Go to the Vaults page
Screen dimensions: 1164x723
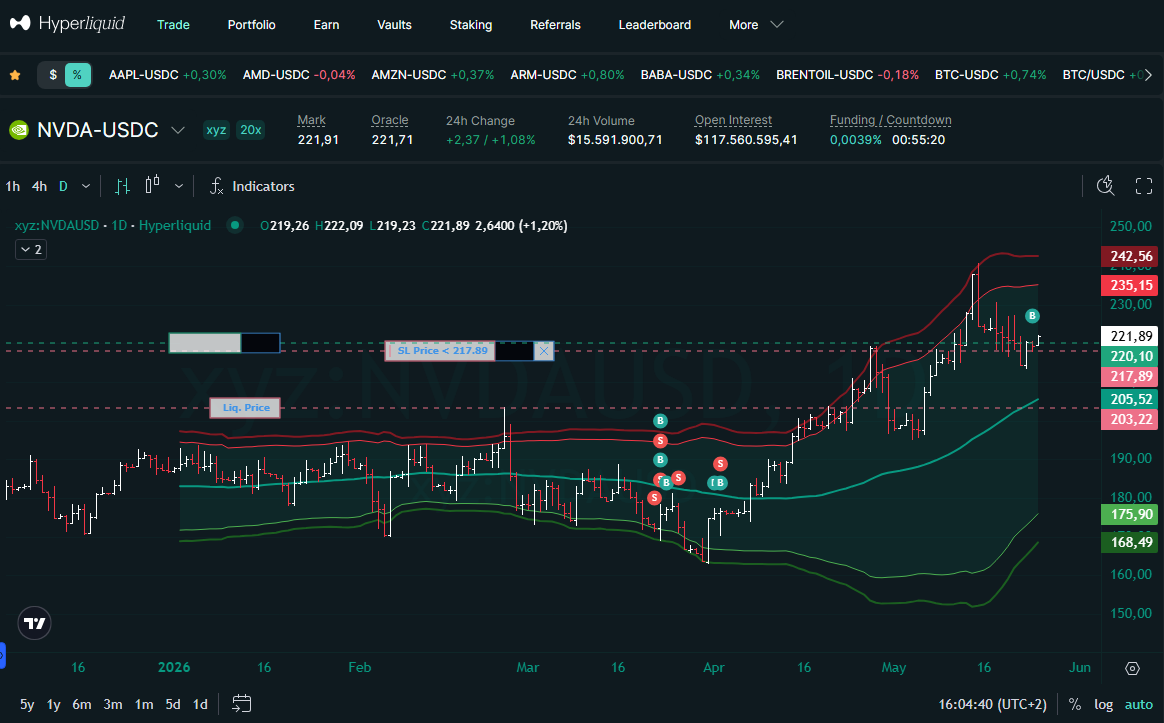[394, 24]
